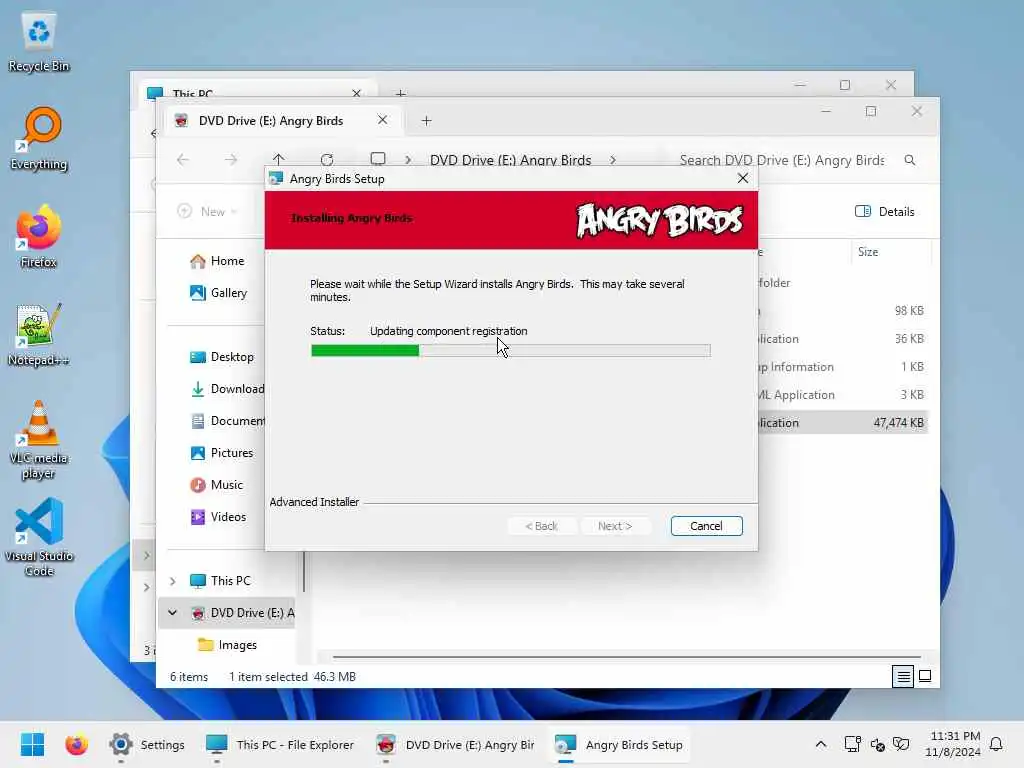Go up one folder level
Image resolution: width=1024 pixels, height=768 pixels.
click(x=279, y=160)
